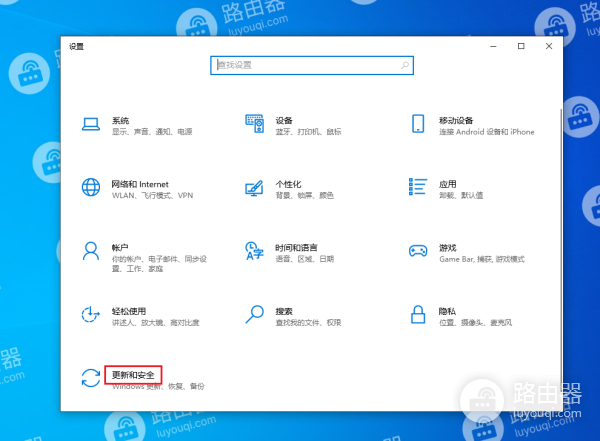Viewport: 600px width, 441px height.
Task: Open the 设备 keyboard and speaker icon
Action: [x=254, y=123]
